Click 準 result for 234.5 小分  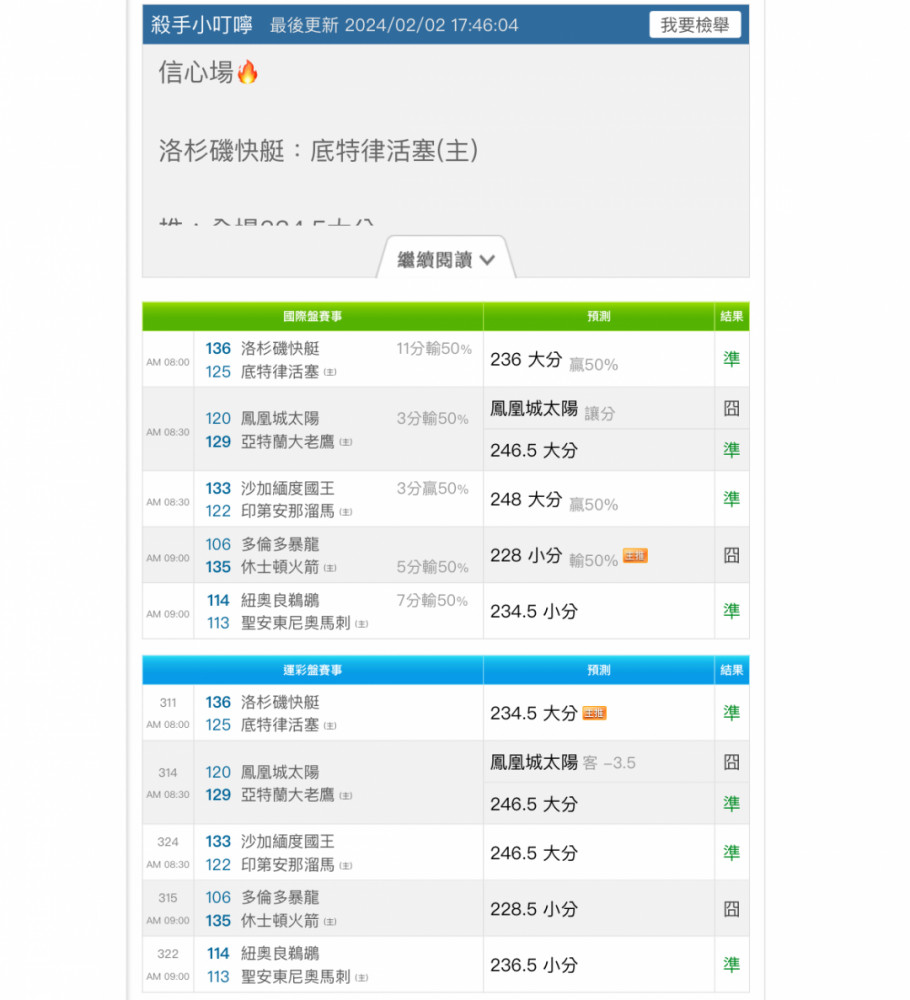tap(731, 611)
